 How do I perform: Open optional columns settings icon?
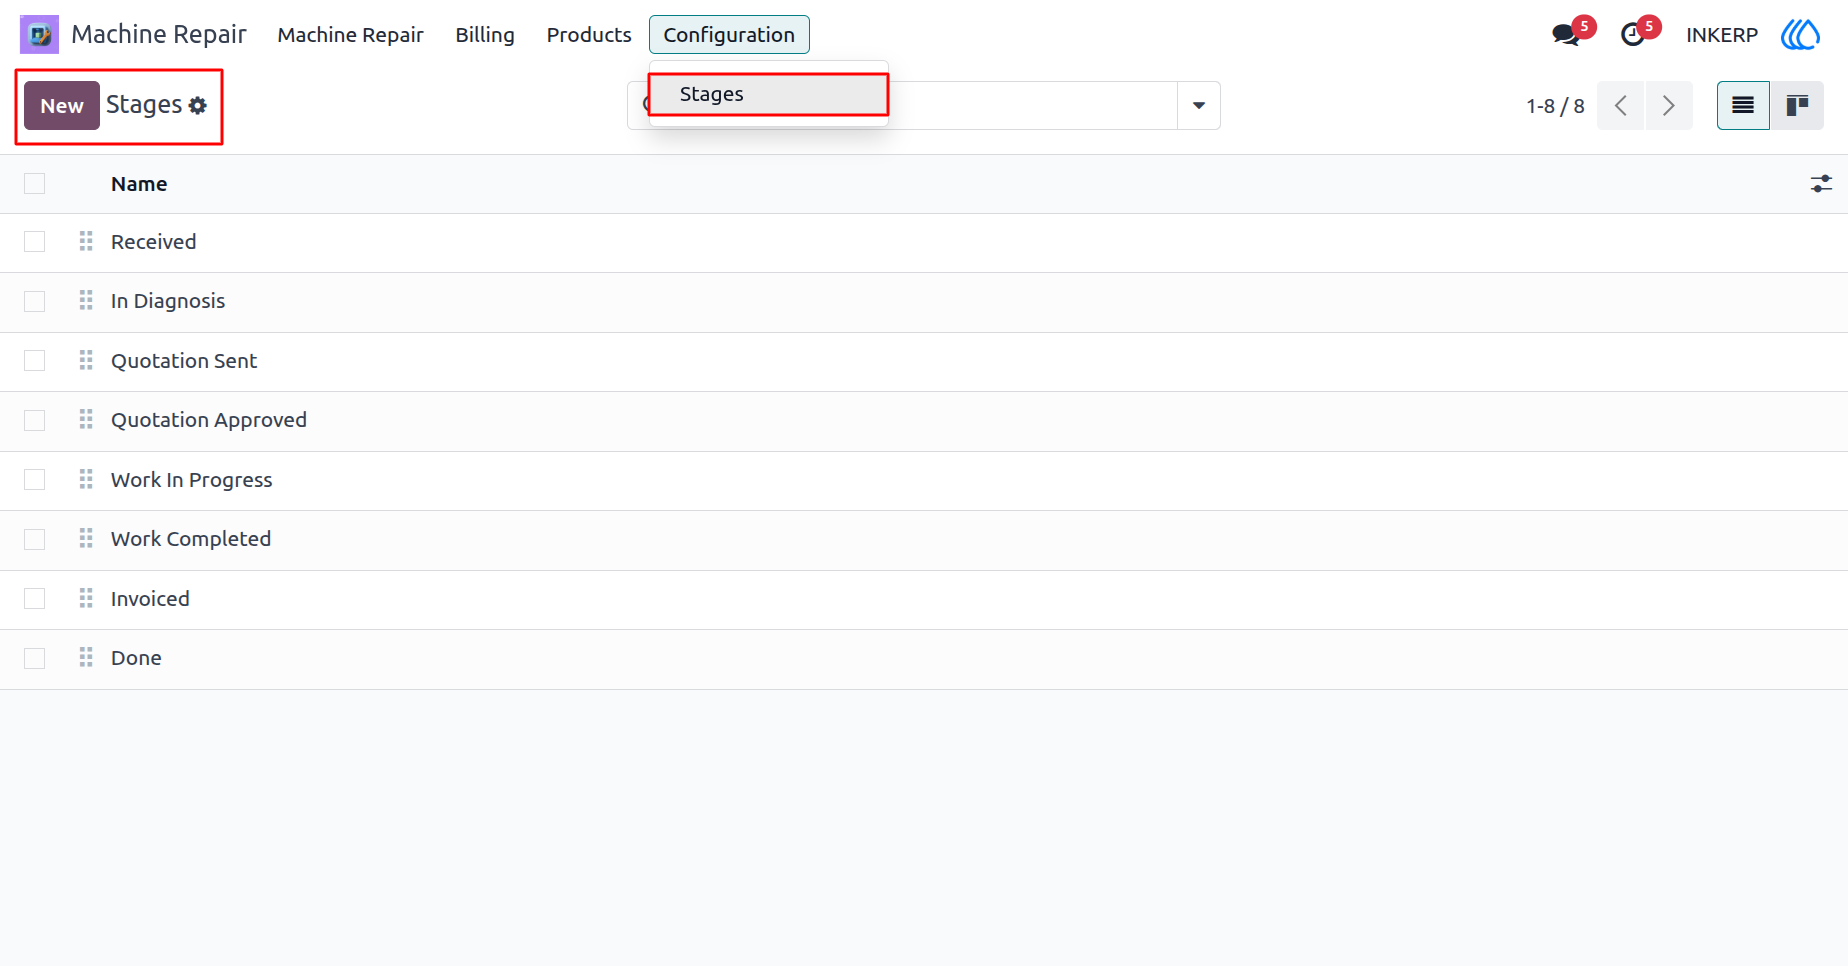click(1821, 184)
